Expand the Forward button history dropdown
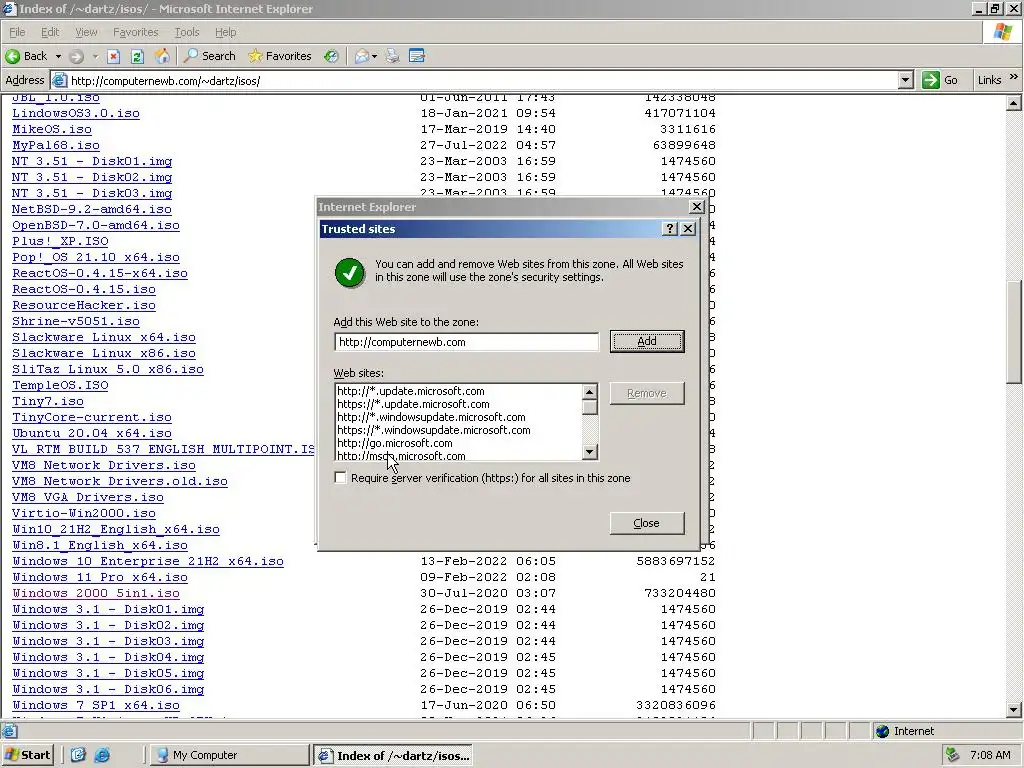Image resolution: width=1024 pixels, height=768 pixels. tap(95, 57)
